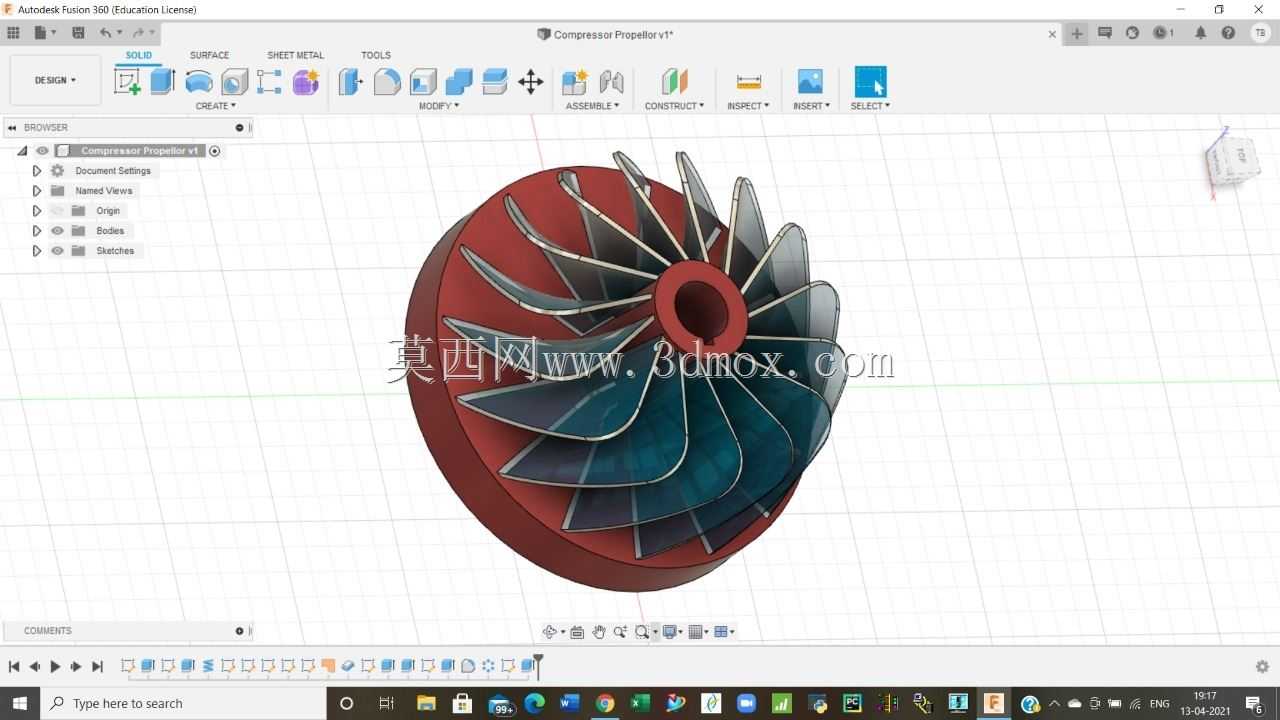This screenshot has width=1280, height=720.
Task: Open the Create Form tool
Action: click(x=305, y=82)
